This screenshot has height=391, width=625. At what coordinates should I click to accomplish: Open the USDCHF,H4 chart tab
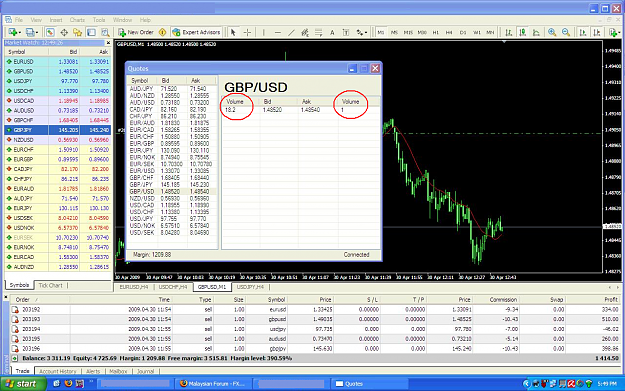click(x=173, y=287)
